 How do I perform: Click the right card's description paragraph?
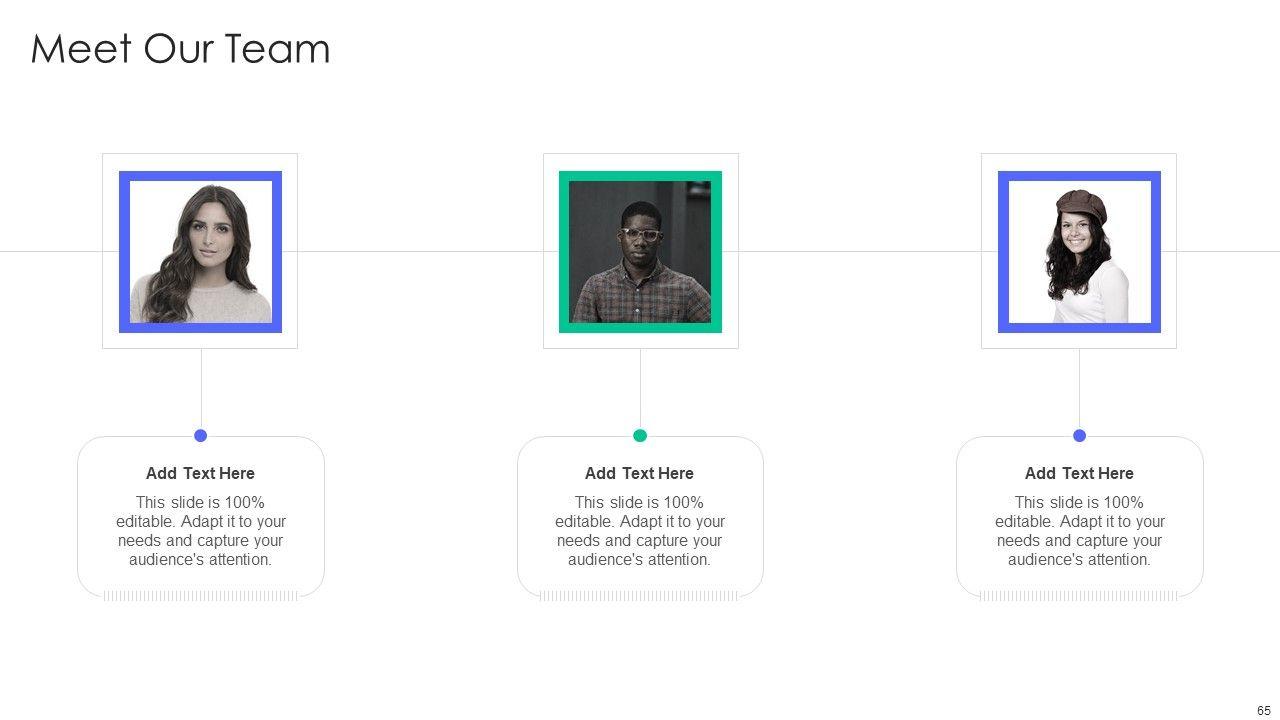tap(1079, 531)
